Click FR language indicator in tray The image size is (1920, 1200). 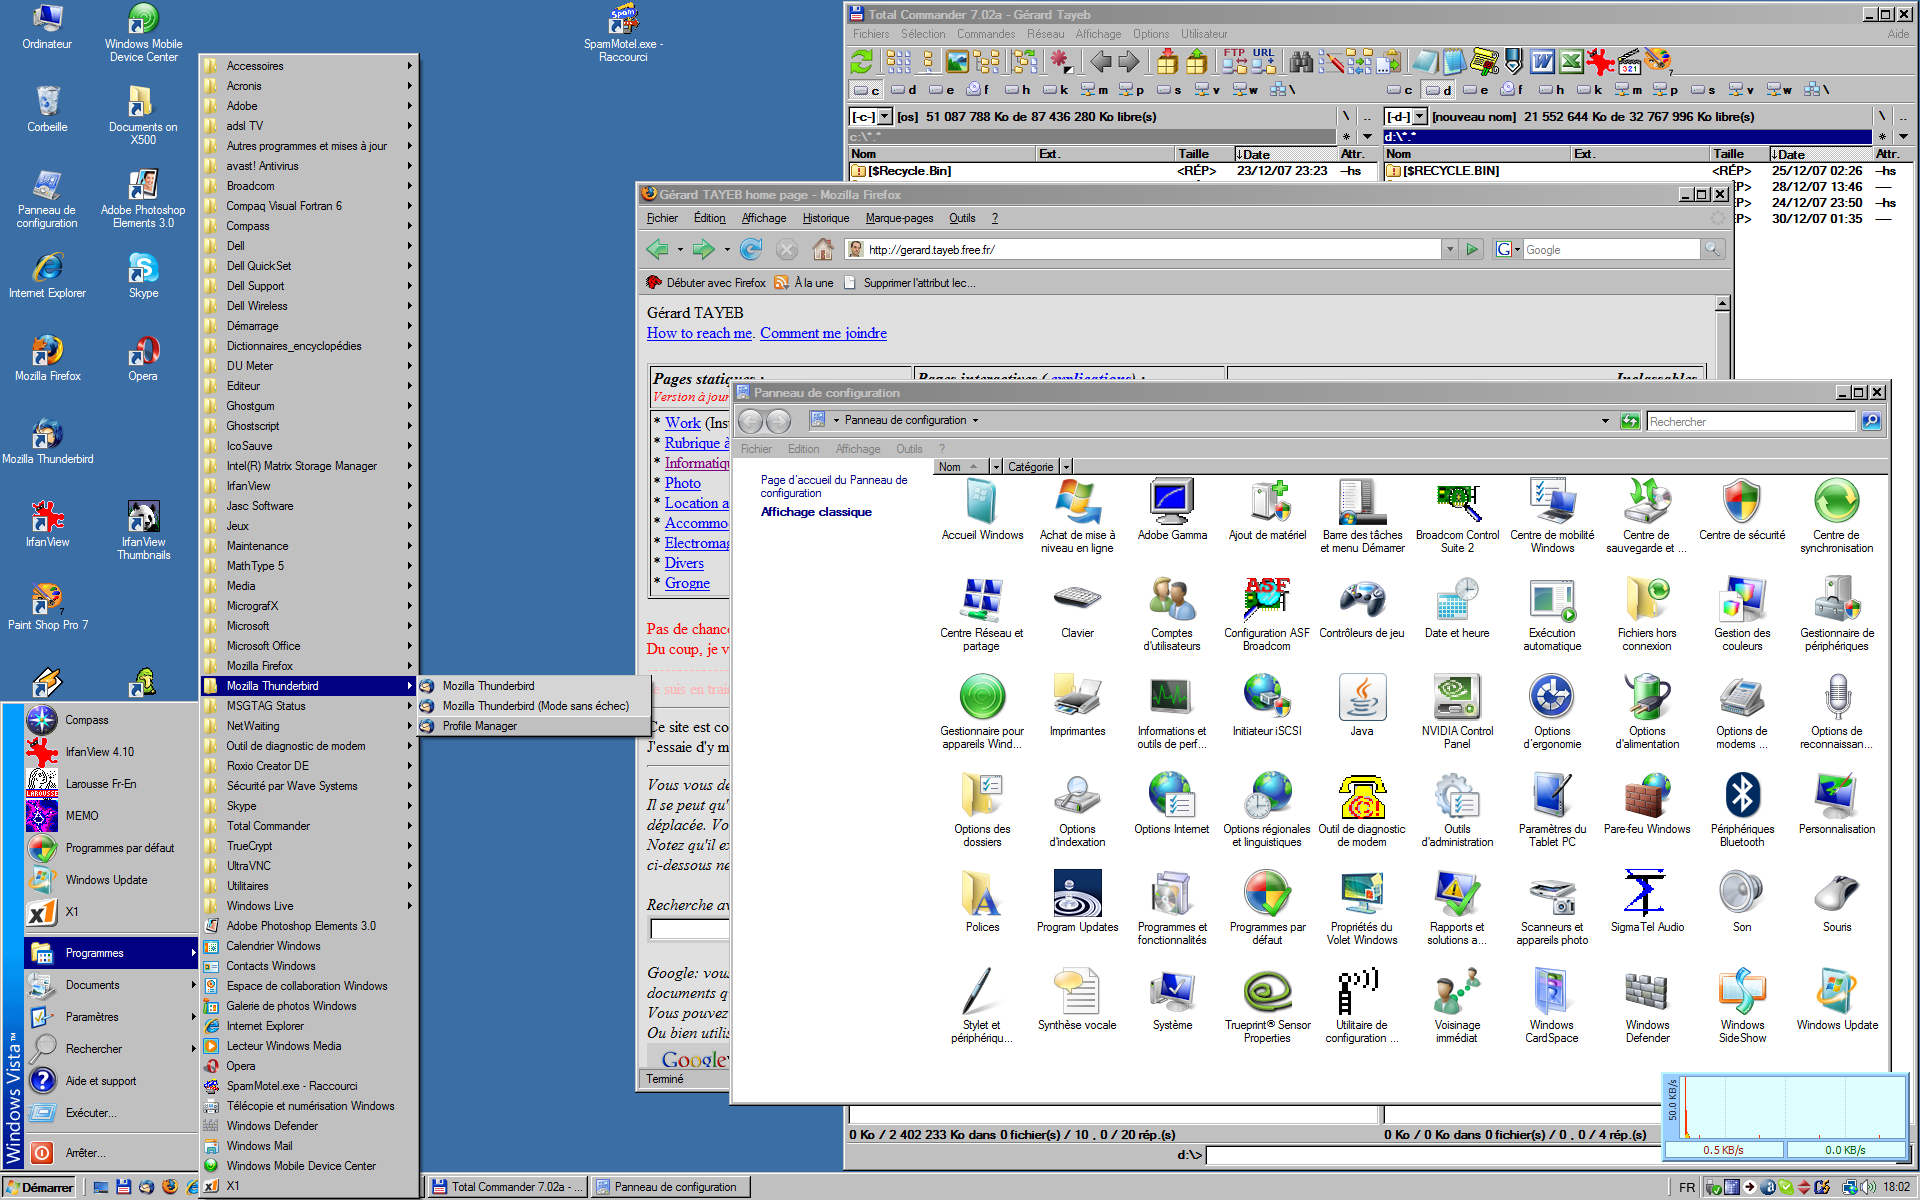1687,1187
